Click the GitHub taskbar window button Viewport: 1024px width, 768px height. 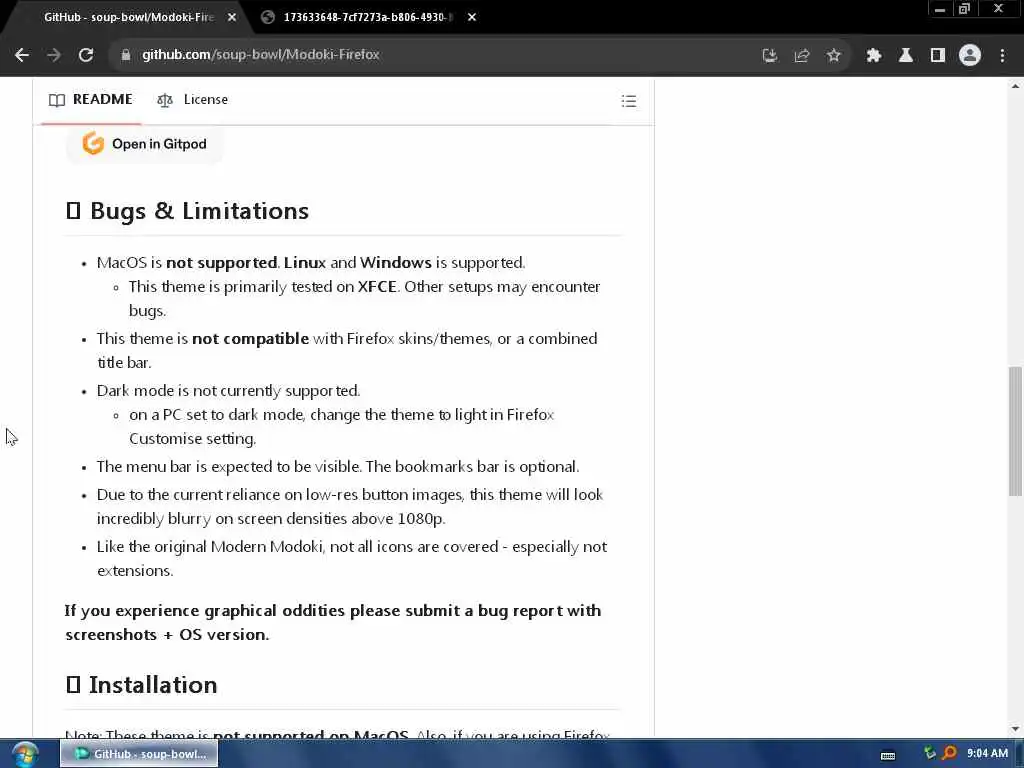(x=139, y=754)
